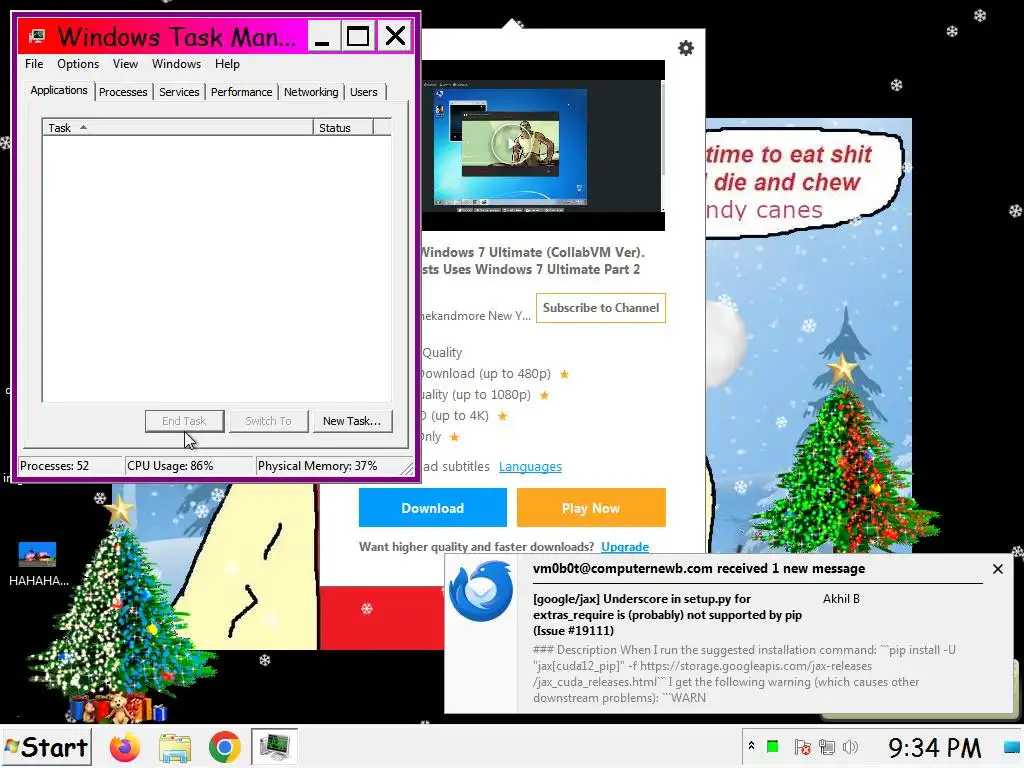
Task: Click Thunderbird icon in notification
Action: click(481, 592)
